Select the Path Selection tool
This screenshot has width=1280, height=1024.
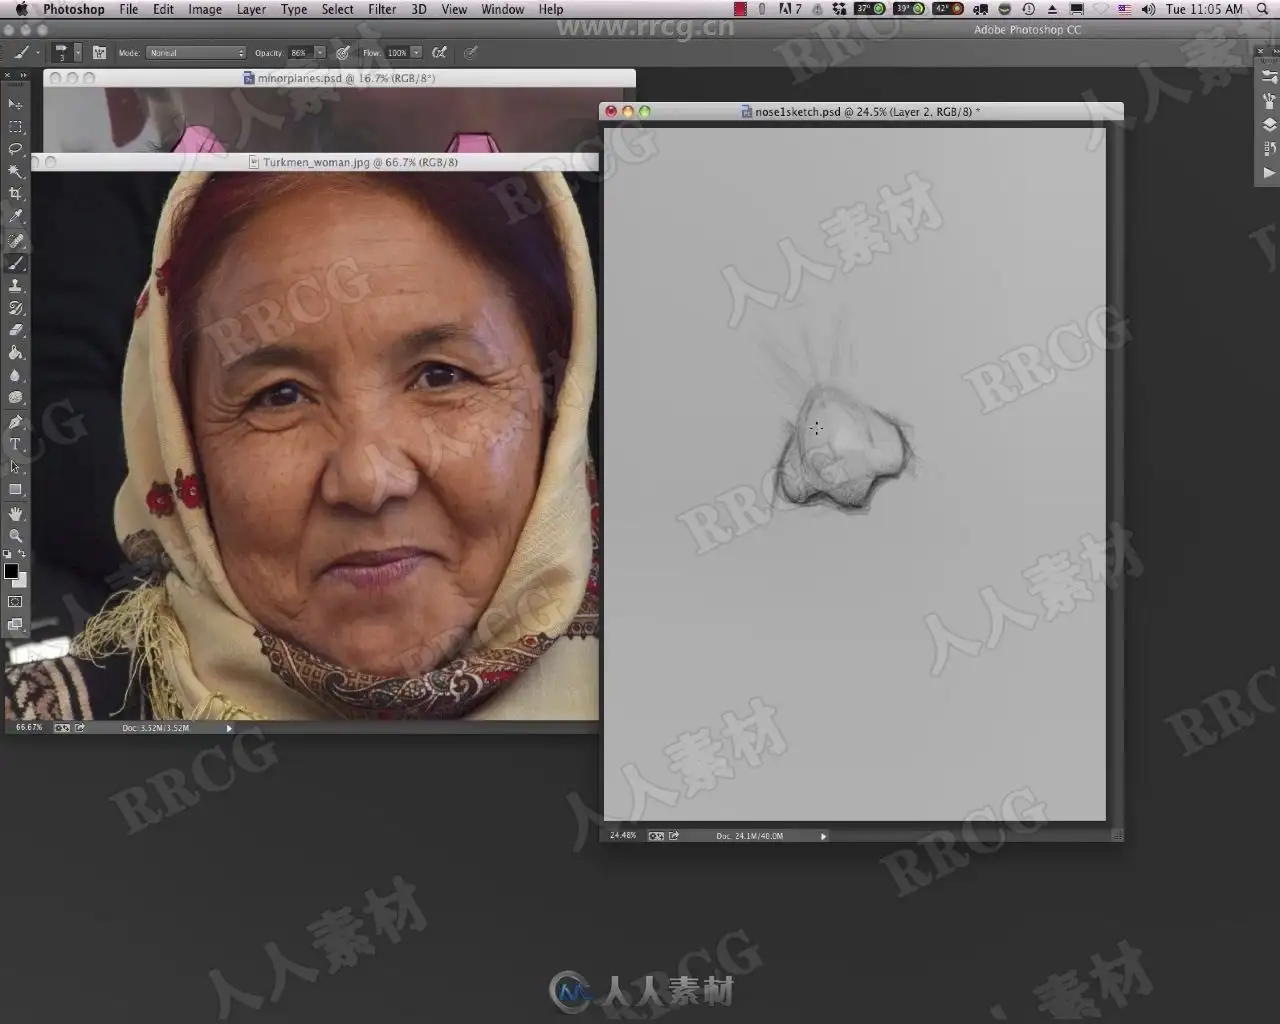pyautogui.click(x=15, y=467)
